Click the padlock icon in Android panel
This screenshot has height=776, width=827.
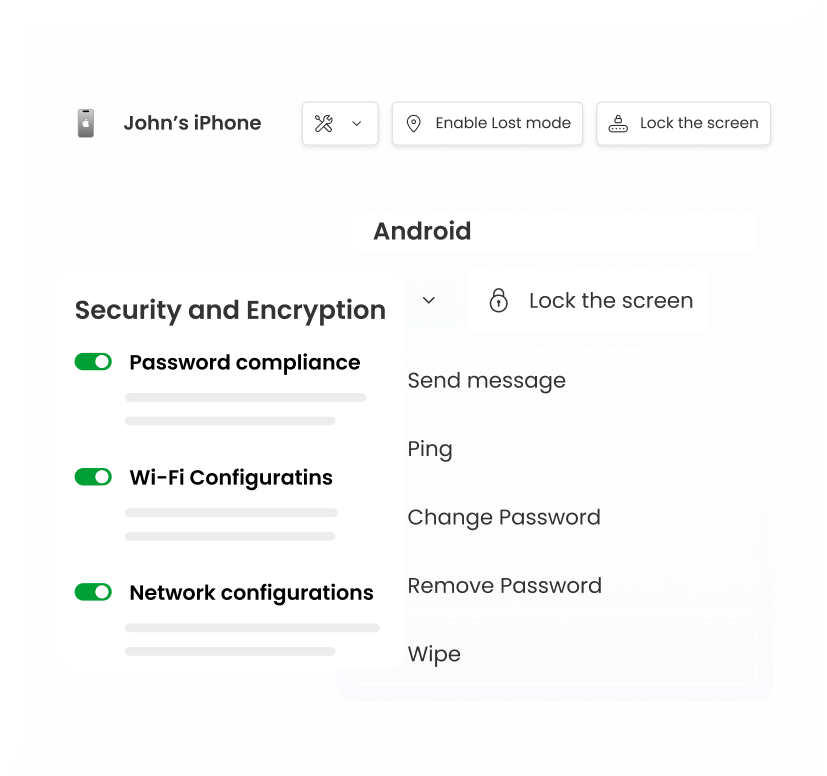pos(498,300)
